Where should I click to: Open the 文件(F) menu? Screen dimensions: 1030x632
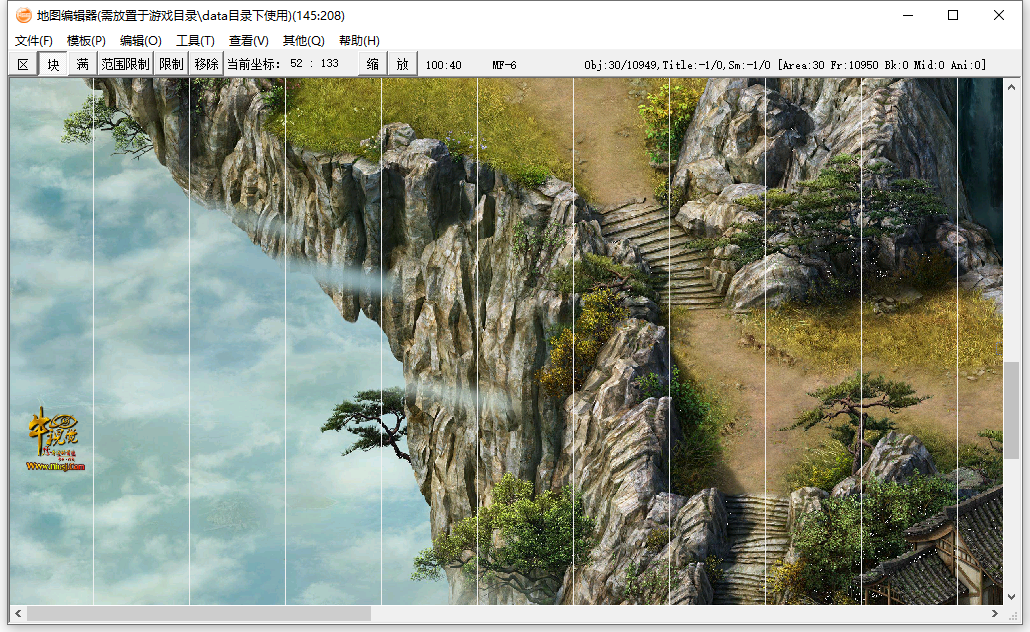pos(34,41)
